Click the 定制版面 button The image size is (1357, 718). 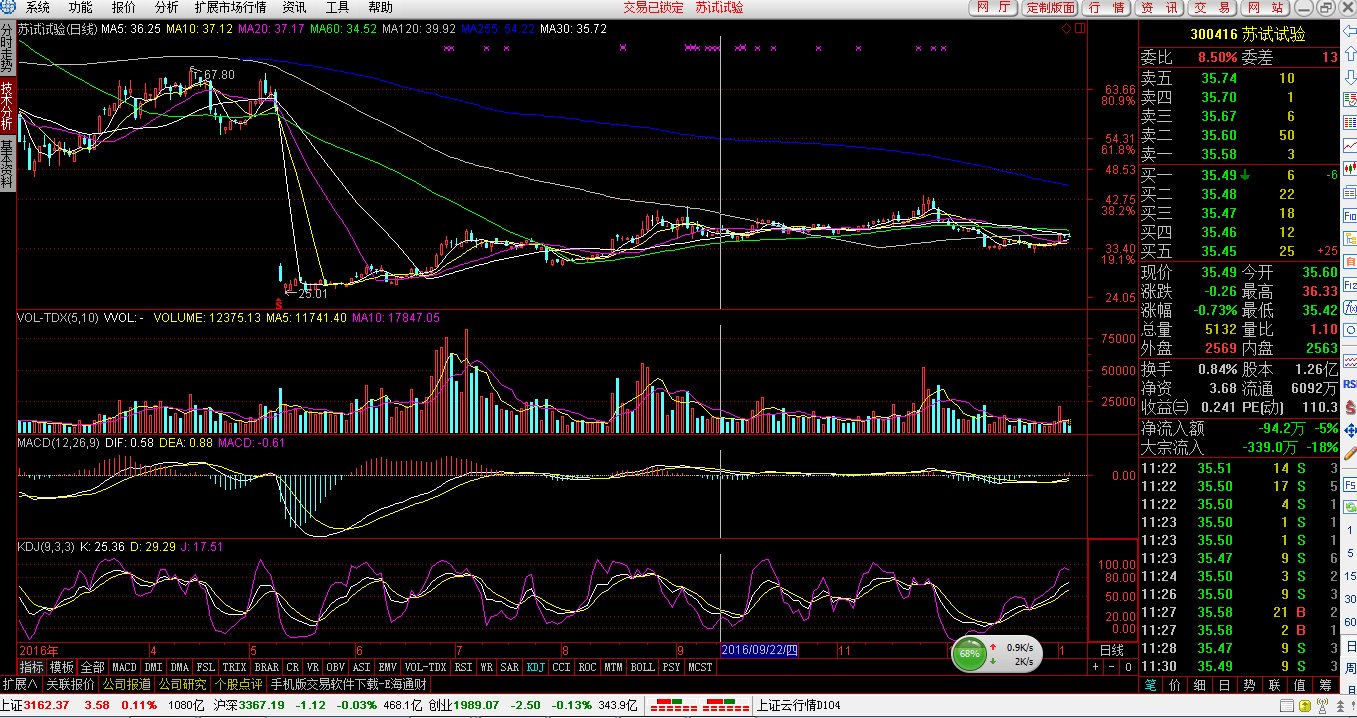click(1050, 8)
